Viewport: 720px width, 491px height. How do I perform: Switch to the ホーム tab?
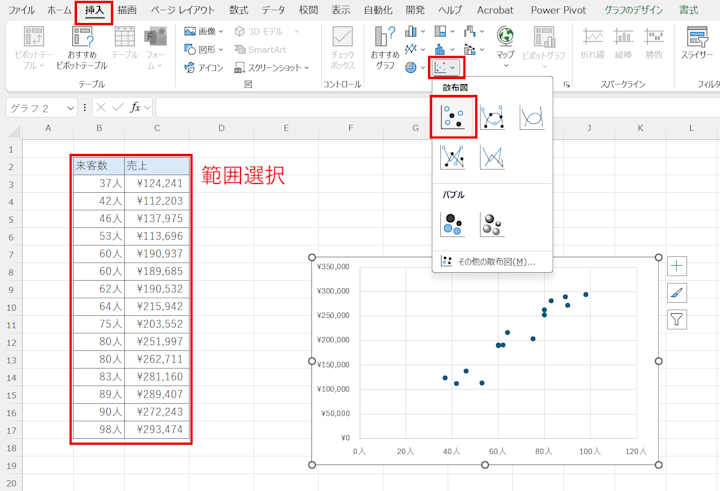pyautogui.click(x=59, y=10)
